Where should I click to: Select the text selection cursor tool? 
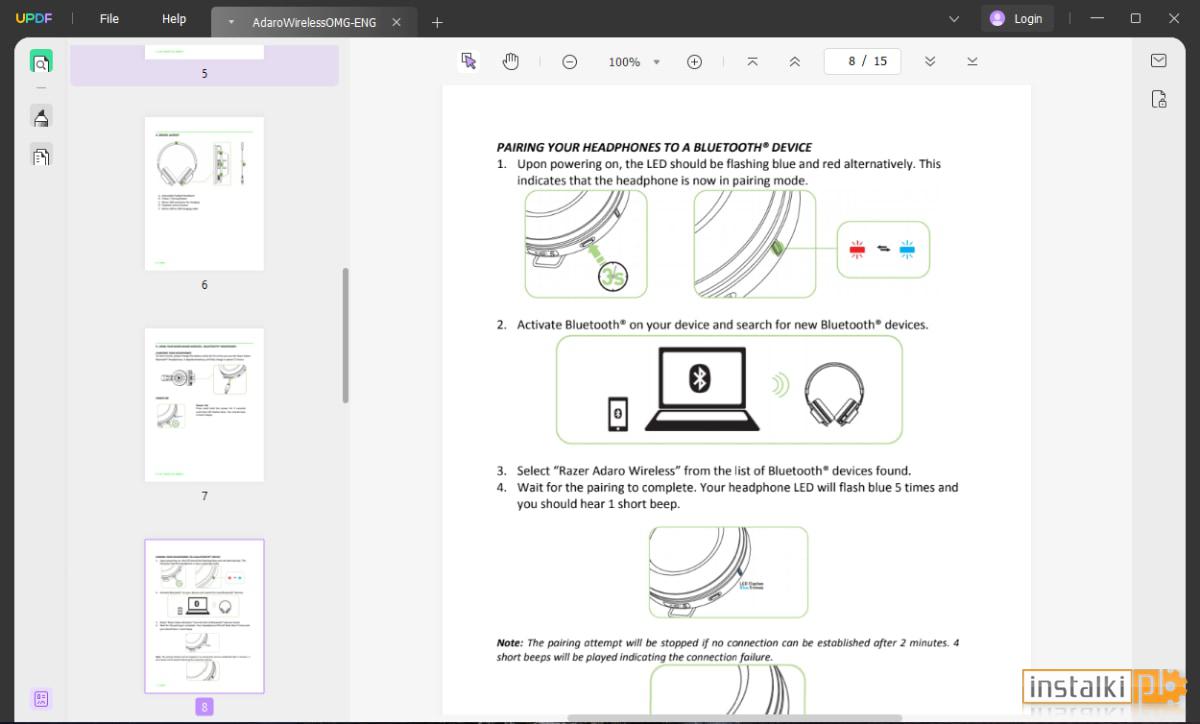tap(469, 62)
